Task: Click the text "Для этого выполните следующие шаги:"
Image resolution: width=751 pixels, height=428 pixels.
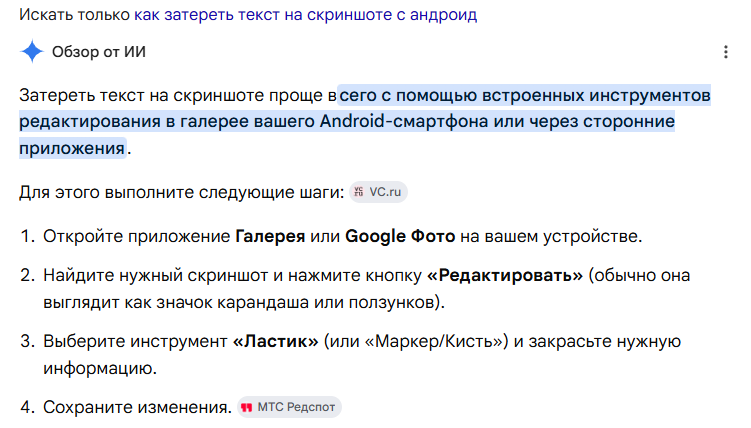Action: tap(182, 192)
